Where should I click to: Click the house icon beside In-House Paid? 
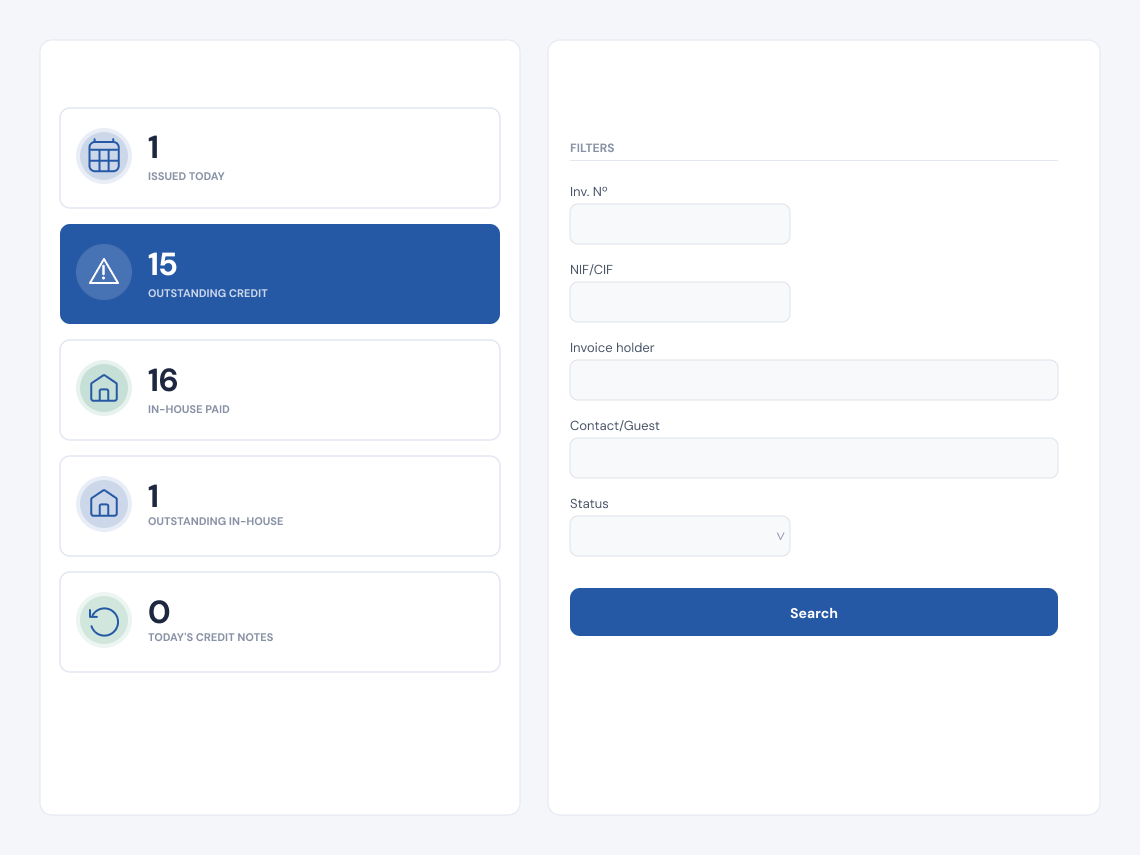104,388
